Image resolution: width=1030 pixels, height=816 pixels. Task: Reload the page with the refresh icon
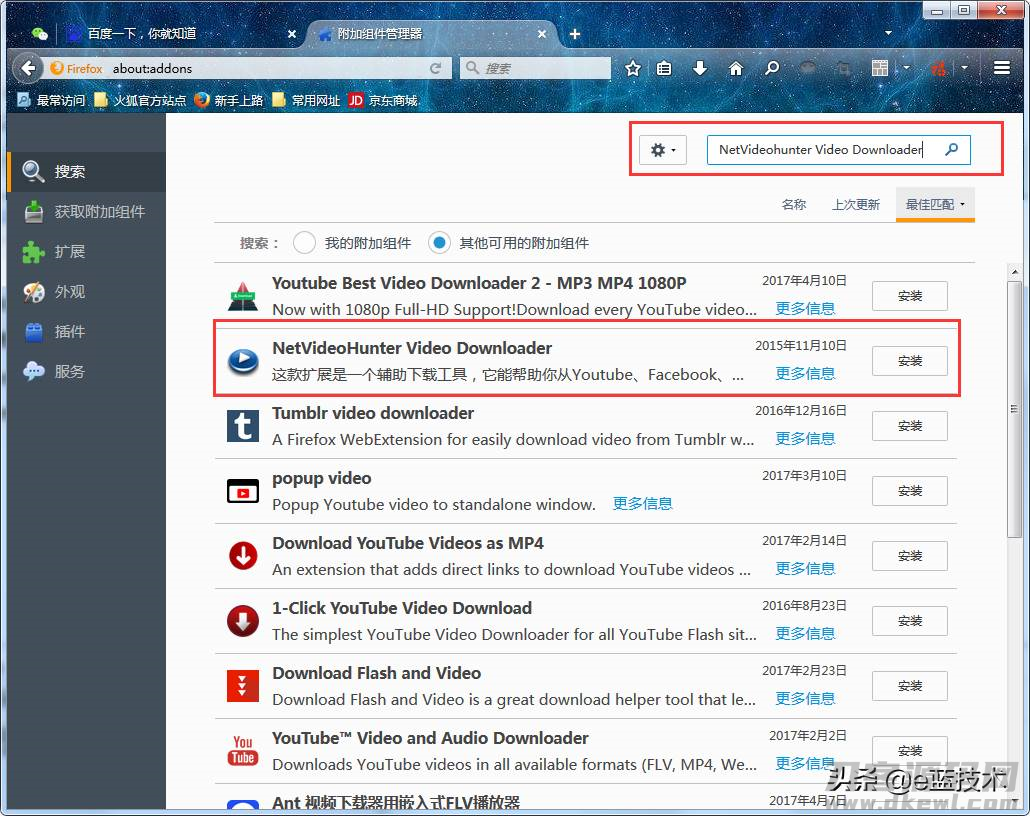pyautogui.click(x=435, y=68)
